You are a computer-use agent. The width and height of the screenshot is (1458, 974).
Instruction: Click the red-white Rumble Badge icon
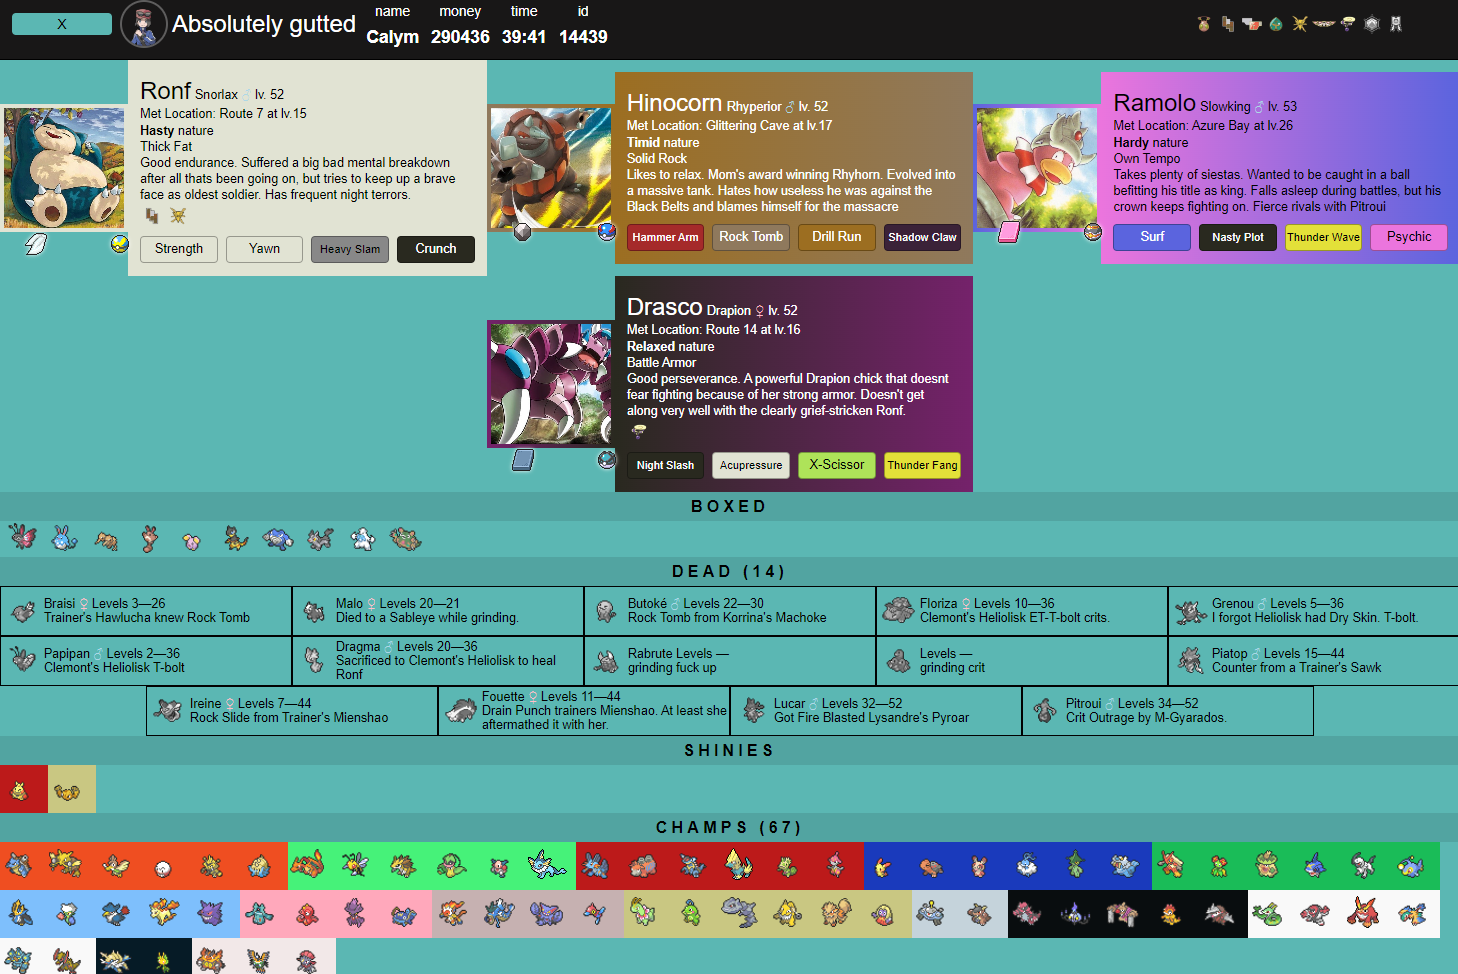(x=1252, y=24)
